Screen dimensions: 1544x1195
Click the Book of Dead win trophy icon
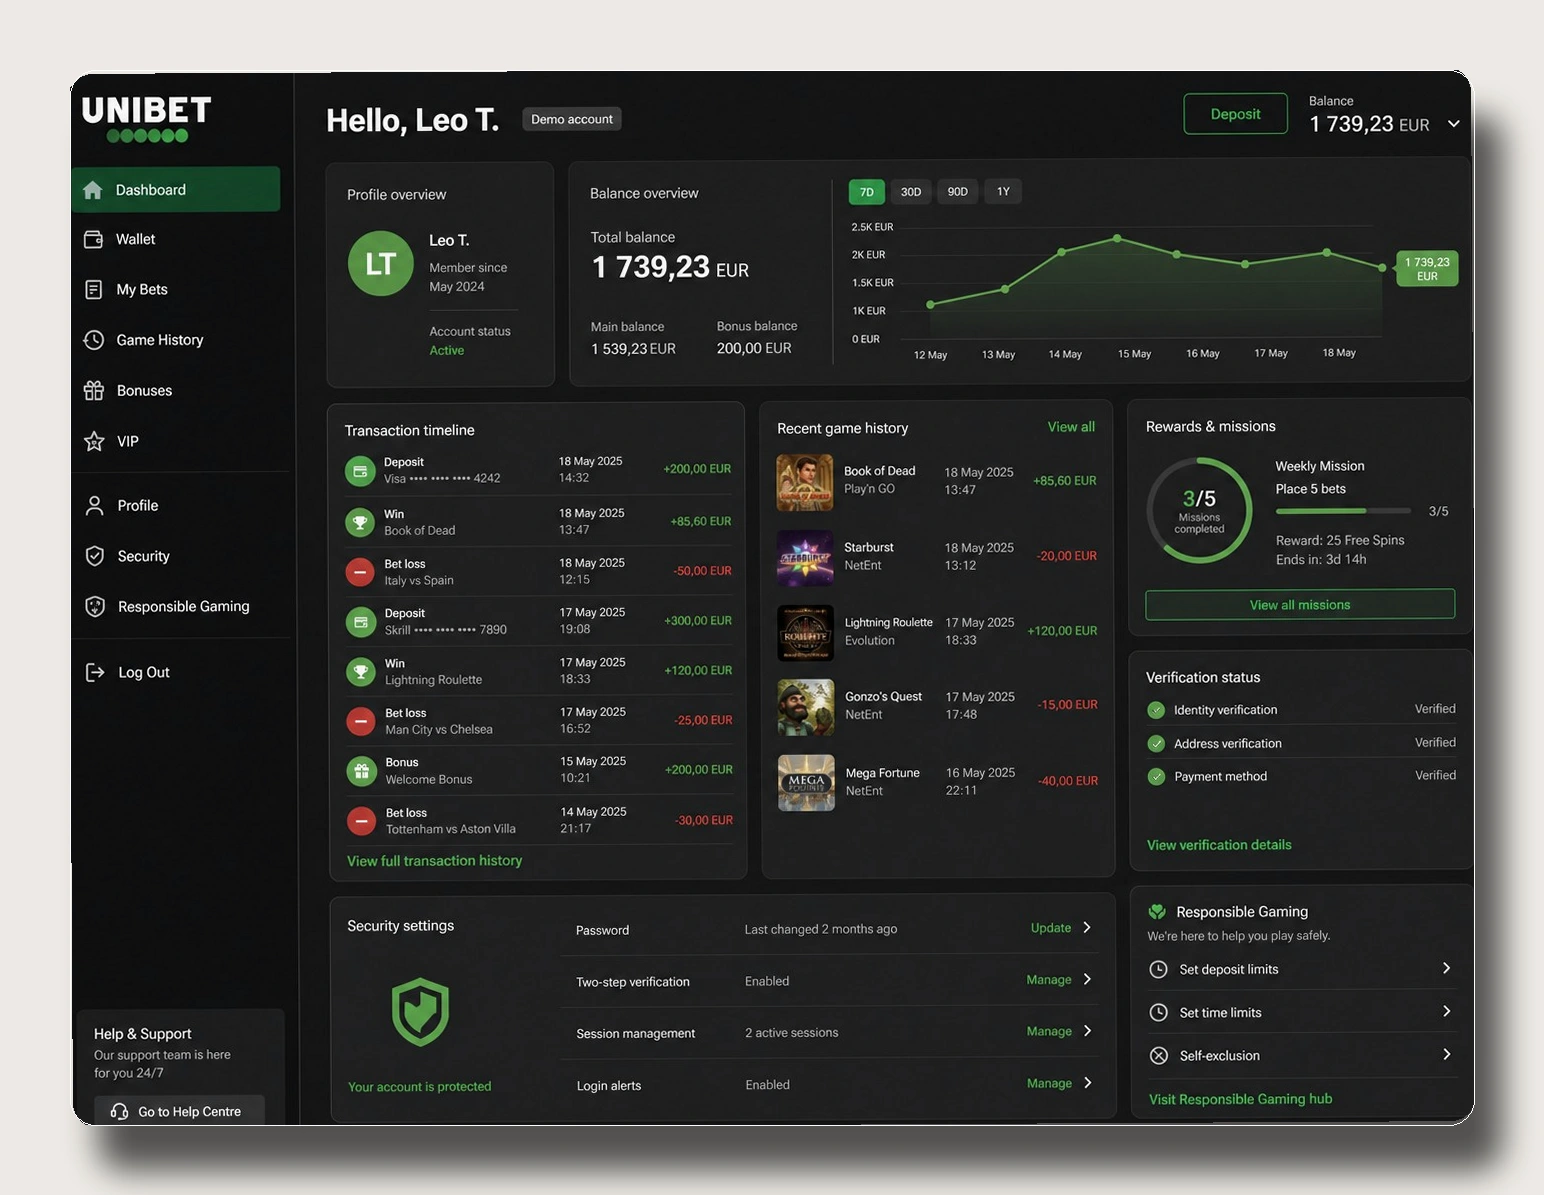pos(360,522)
